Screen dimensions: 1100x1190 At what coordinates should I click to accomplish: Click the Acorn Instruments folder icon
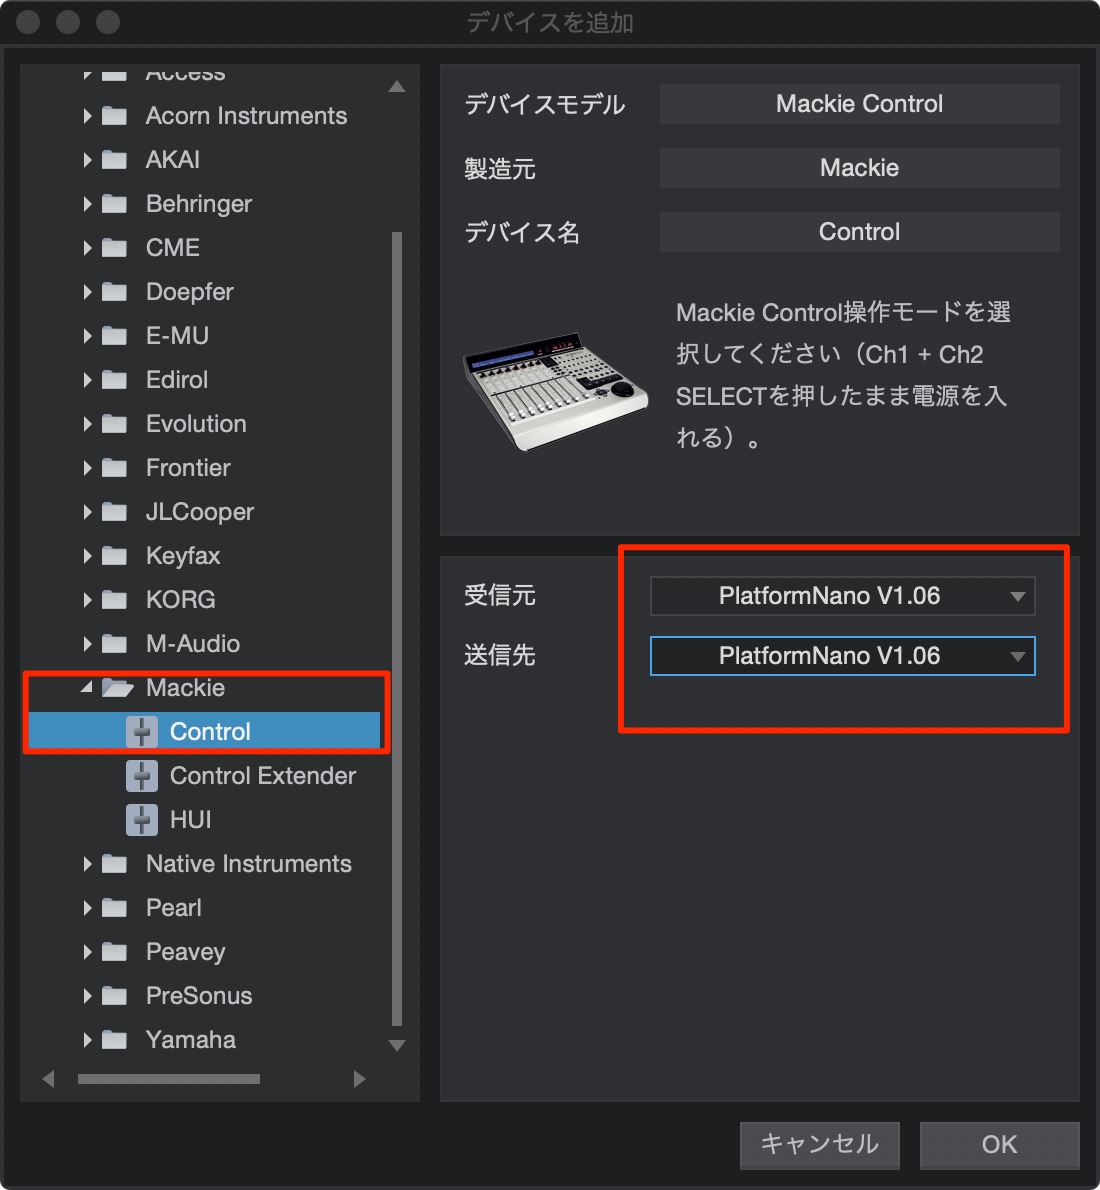click(115, 115)
